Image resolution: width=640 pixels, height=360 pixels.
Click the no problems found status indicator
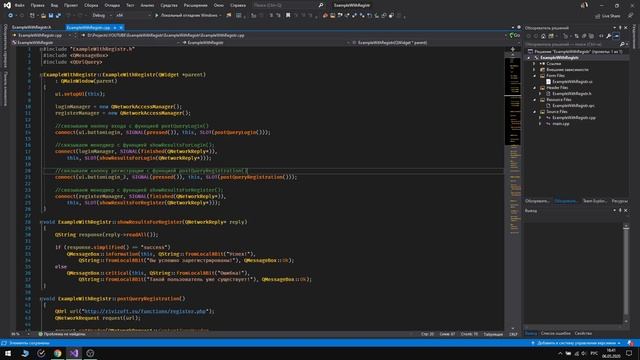[x=62, y=334]
